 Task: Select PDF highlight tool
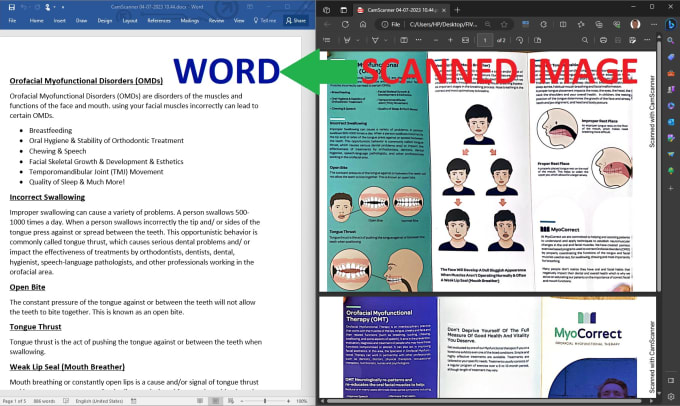(347, 40)
